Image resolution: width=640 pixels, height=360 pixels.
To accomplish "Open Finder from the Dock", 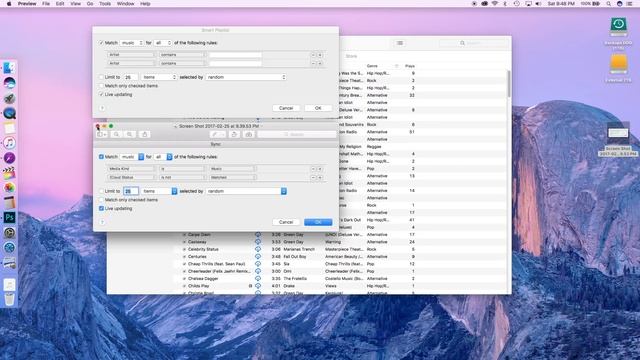I will pos(9,68).
